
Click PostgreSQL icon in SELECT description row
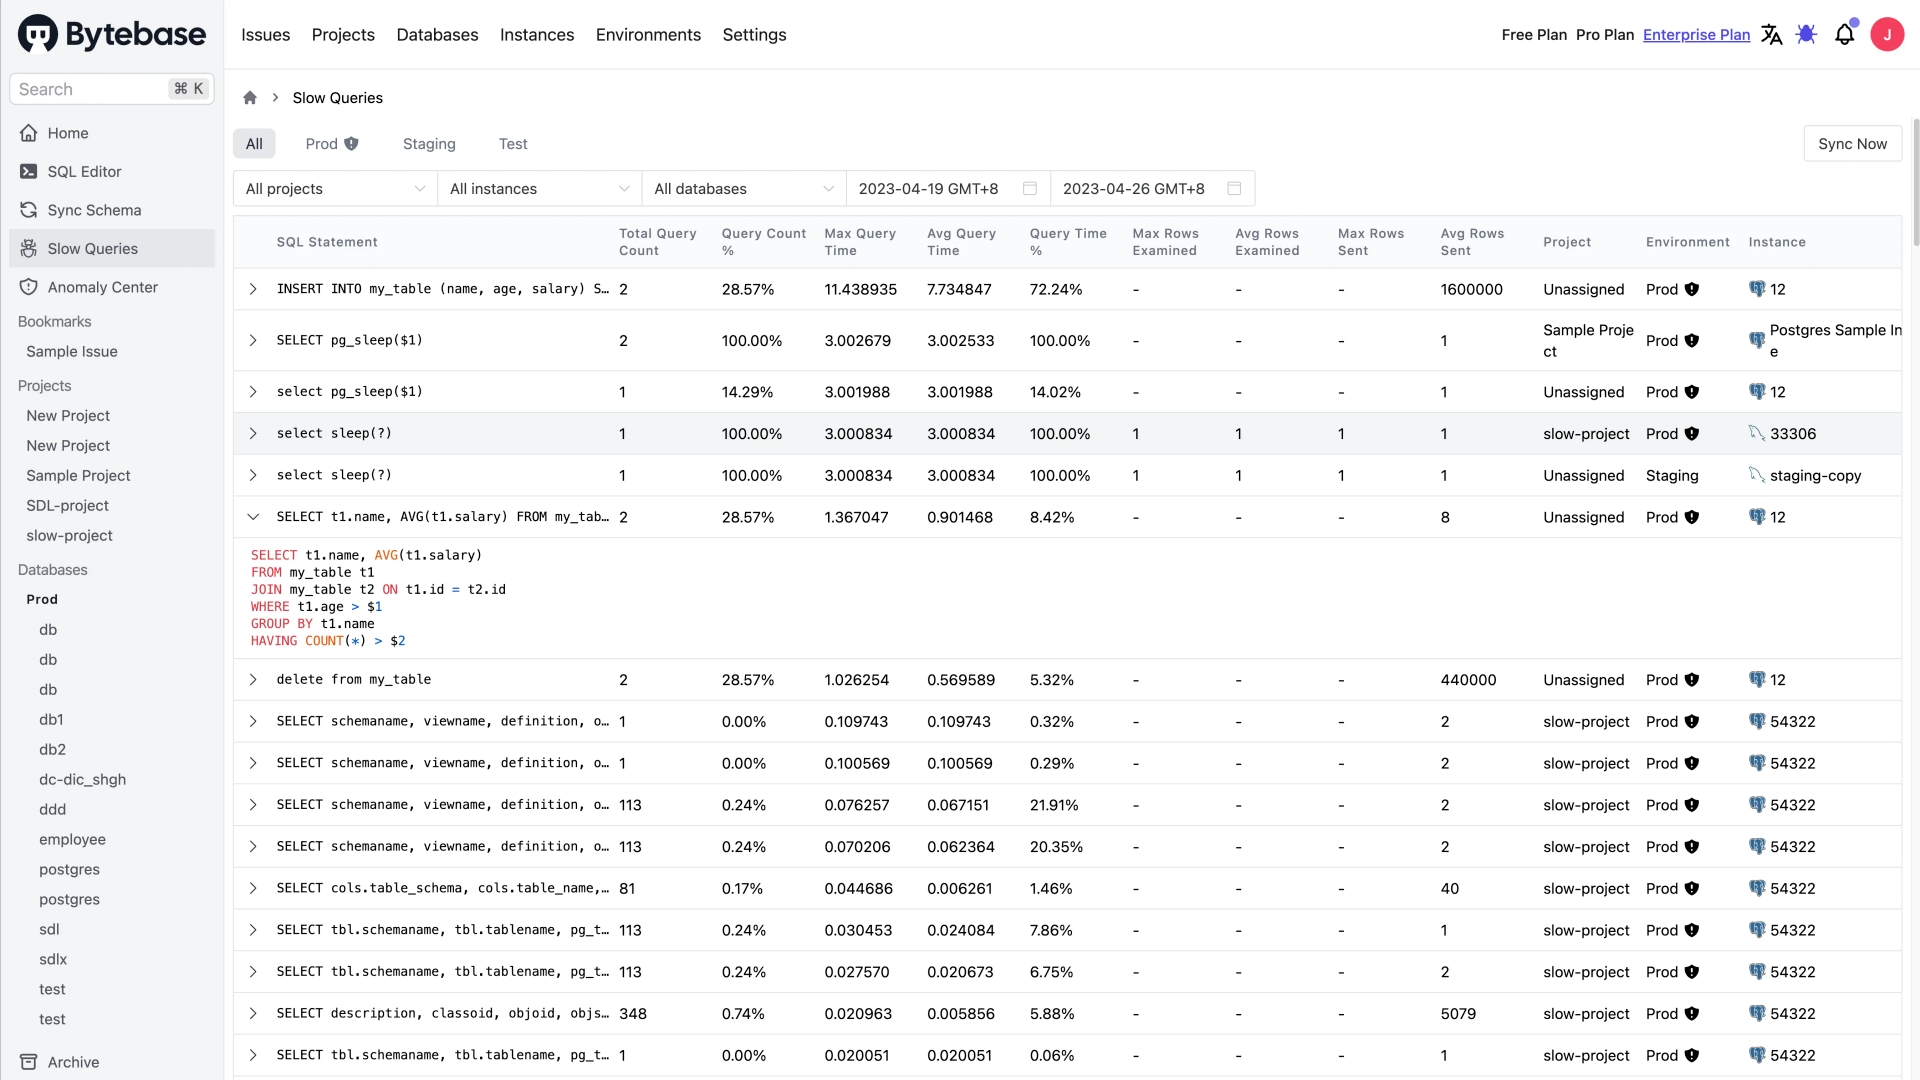[x=1757, y=1013]
